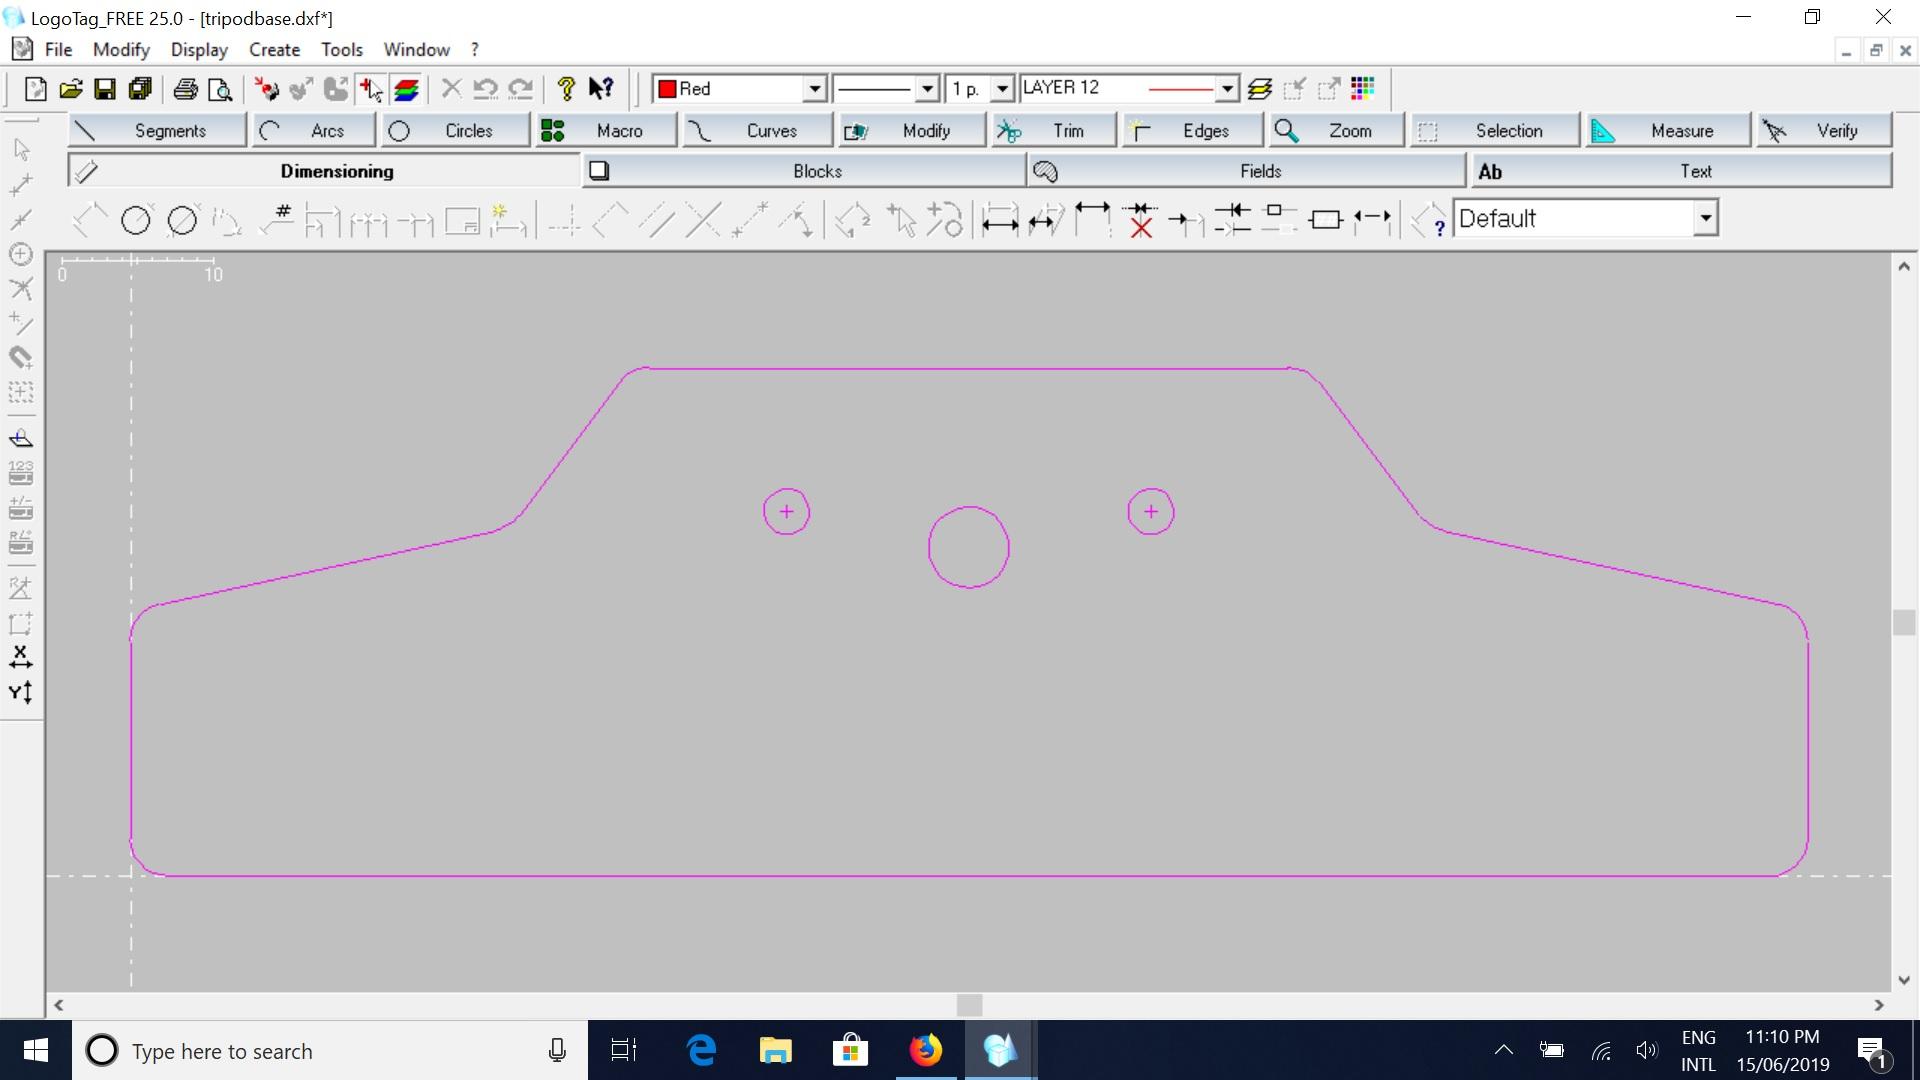Click the dimension text box icon
Viewport: 1920px width, 1080px height.
pos(1326,220)
